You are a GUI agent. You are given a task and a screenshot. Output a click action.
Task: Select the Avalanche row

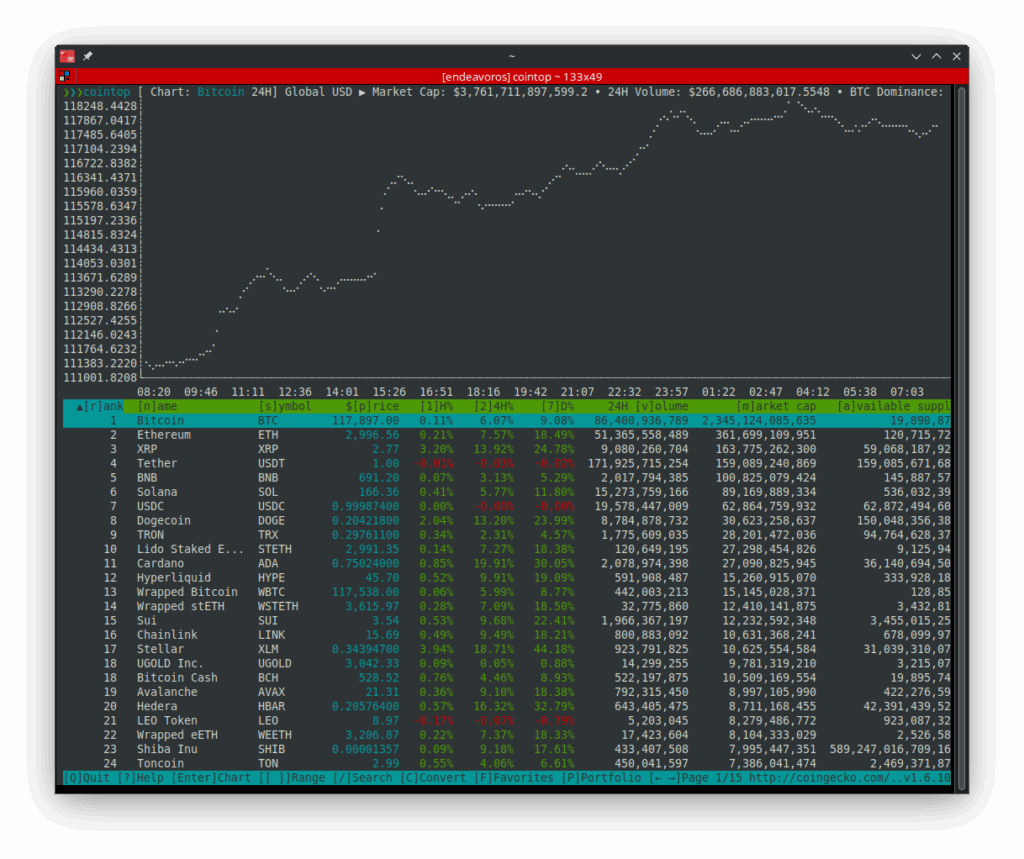click(507, 693)
